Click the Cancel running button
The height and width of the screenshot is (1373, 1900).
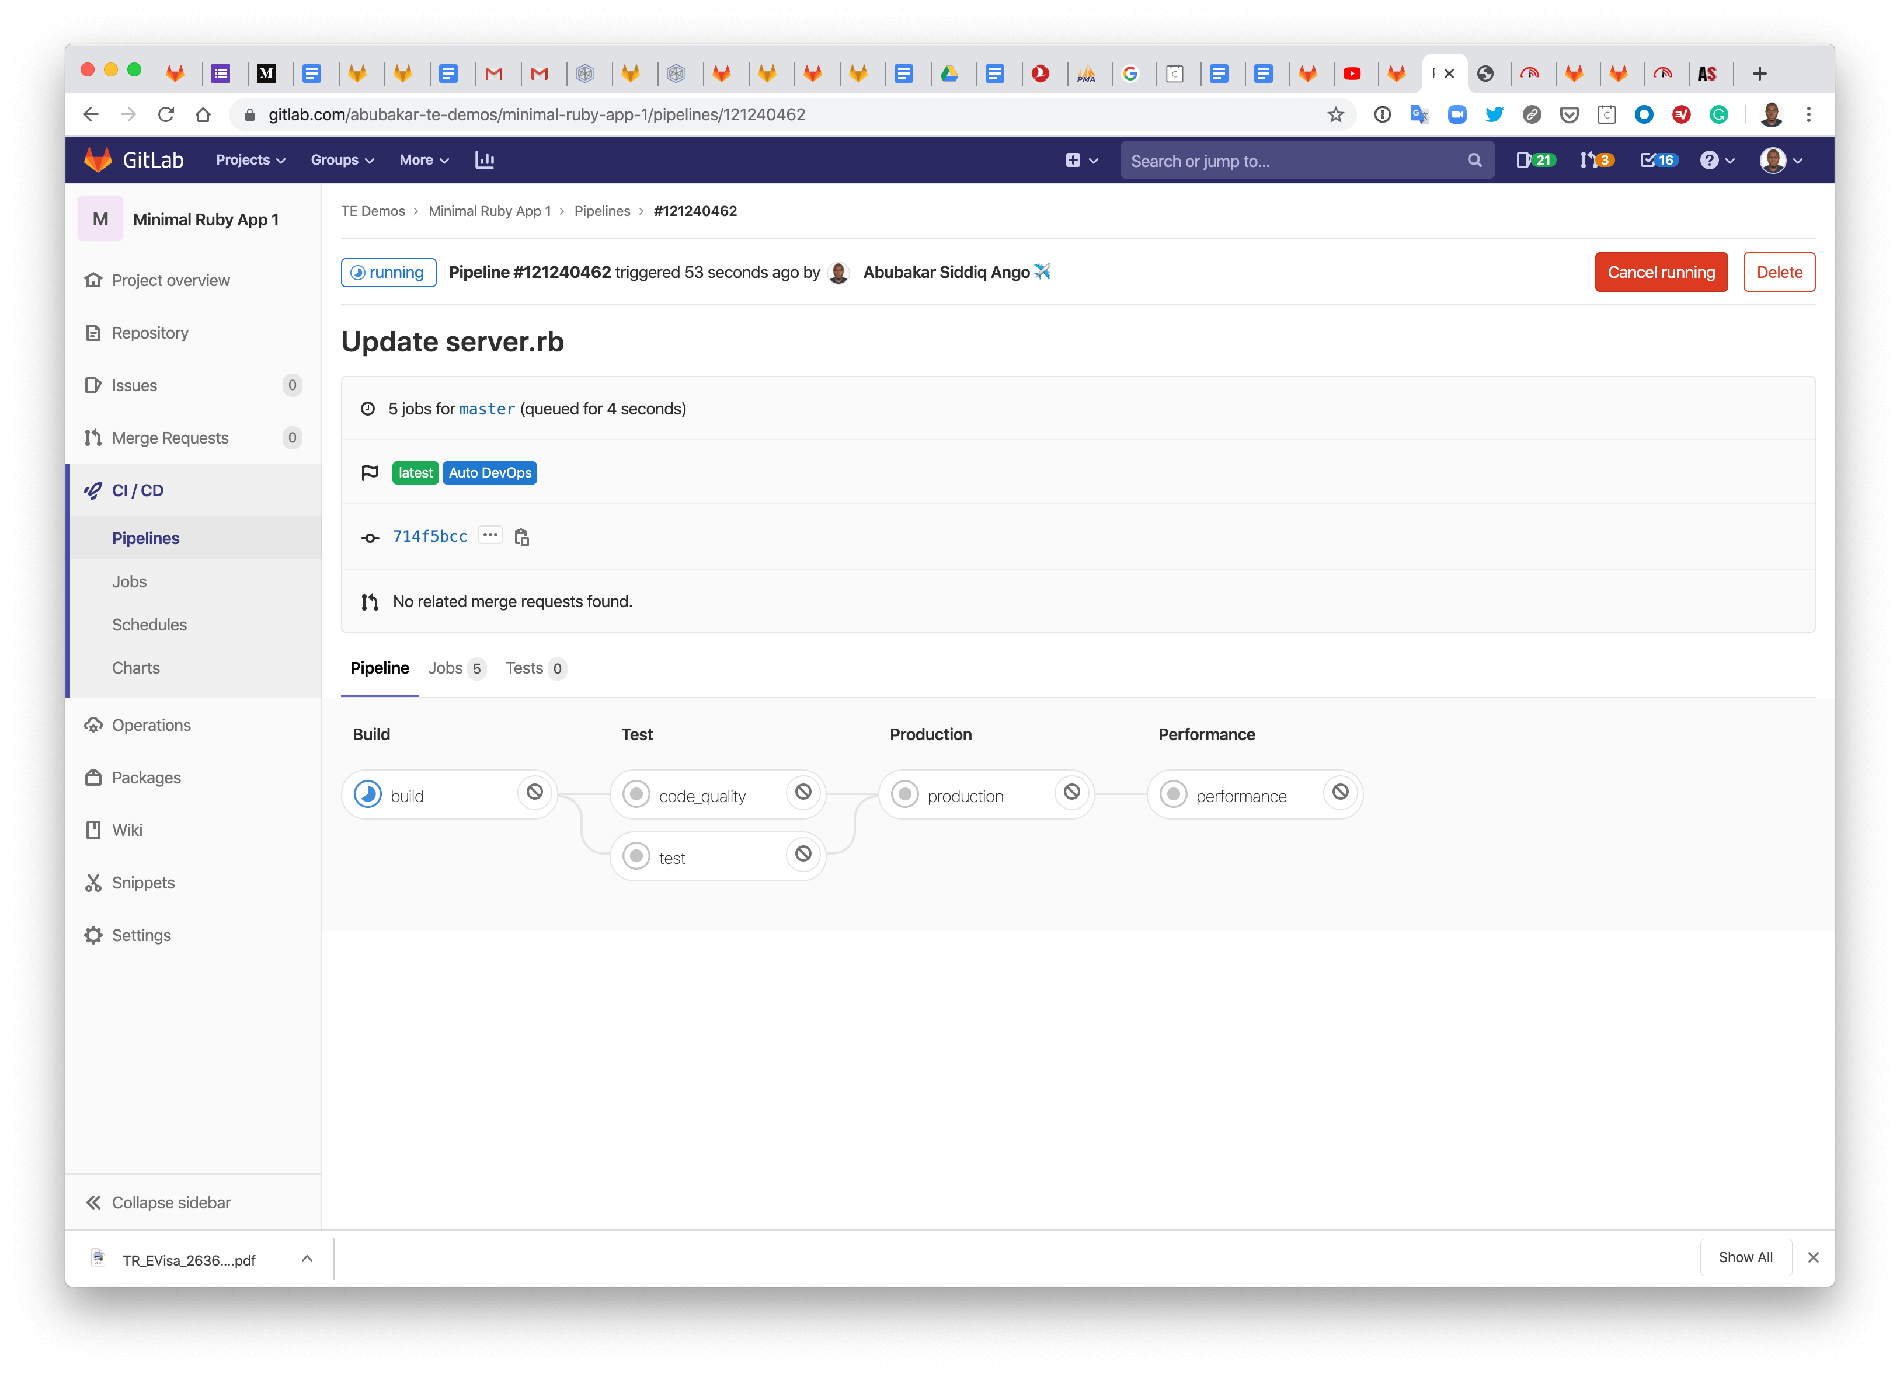tap(1660, 271)
